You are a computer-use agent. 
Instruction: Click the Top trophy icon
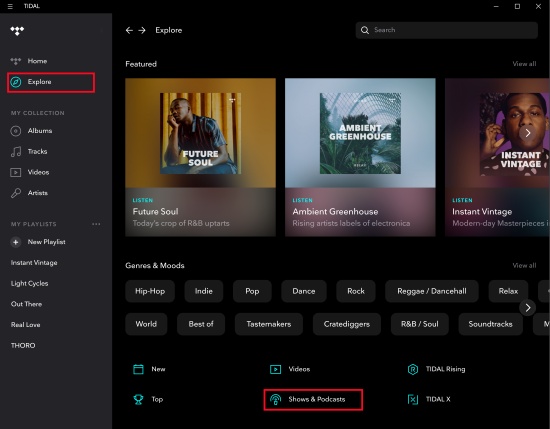[138, 399]
